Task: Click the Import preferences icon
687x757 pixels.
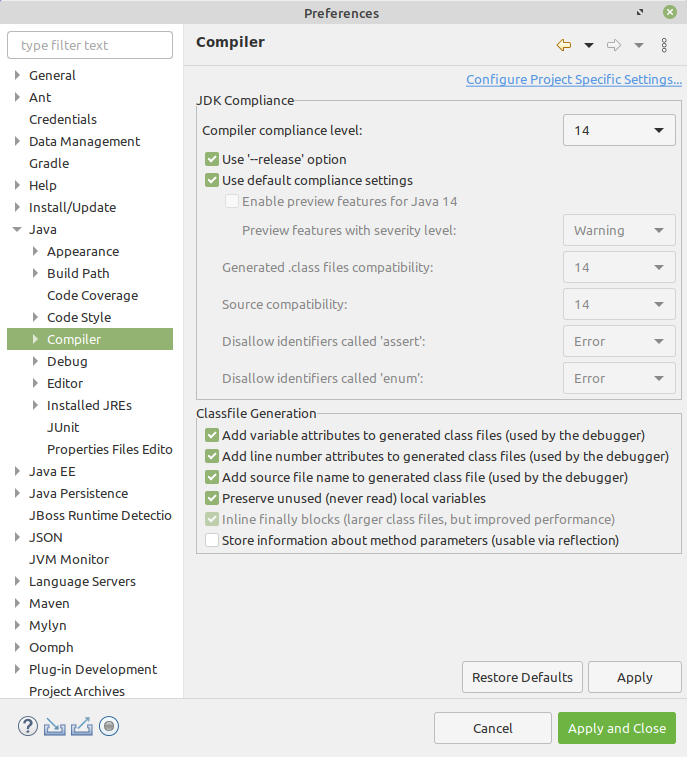Action: pos(55,727)
